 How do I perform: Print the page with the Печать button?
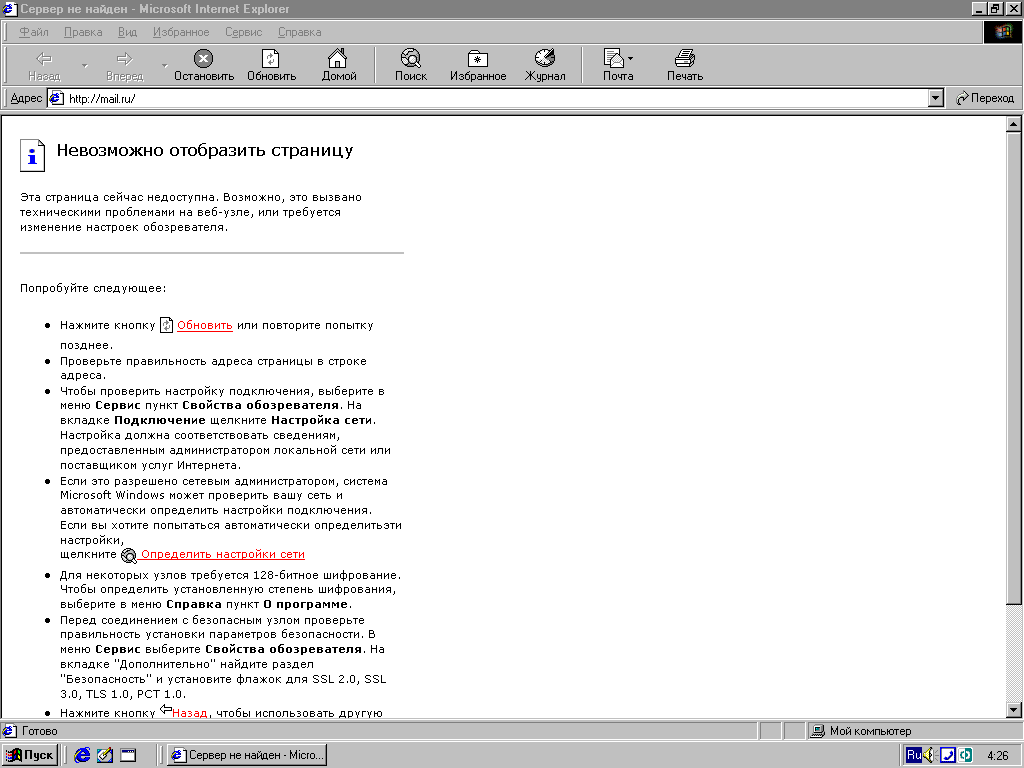[684, 65]
